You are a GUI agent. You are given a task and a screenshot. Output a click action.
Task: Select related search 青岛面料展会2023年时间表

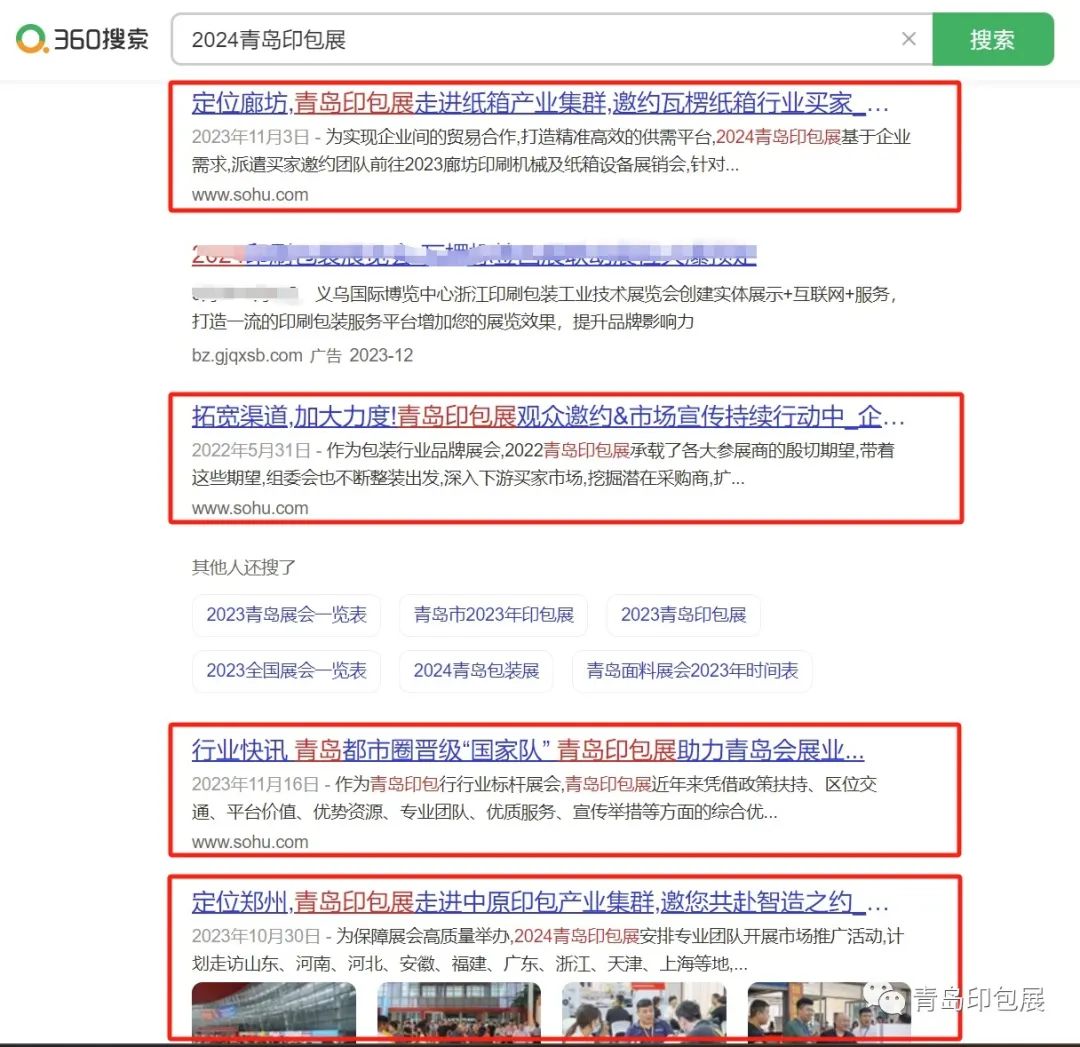click(x=692, y=671)
